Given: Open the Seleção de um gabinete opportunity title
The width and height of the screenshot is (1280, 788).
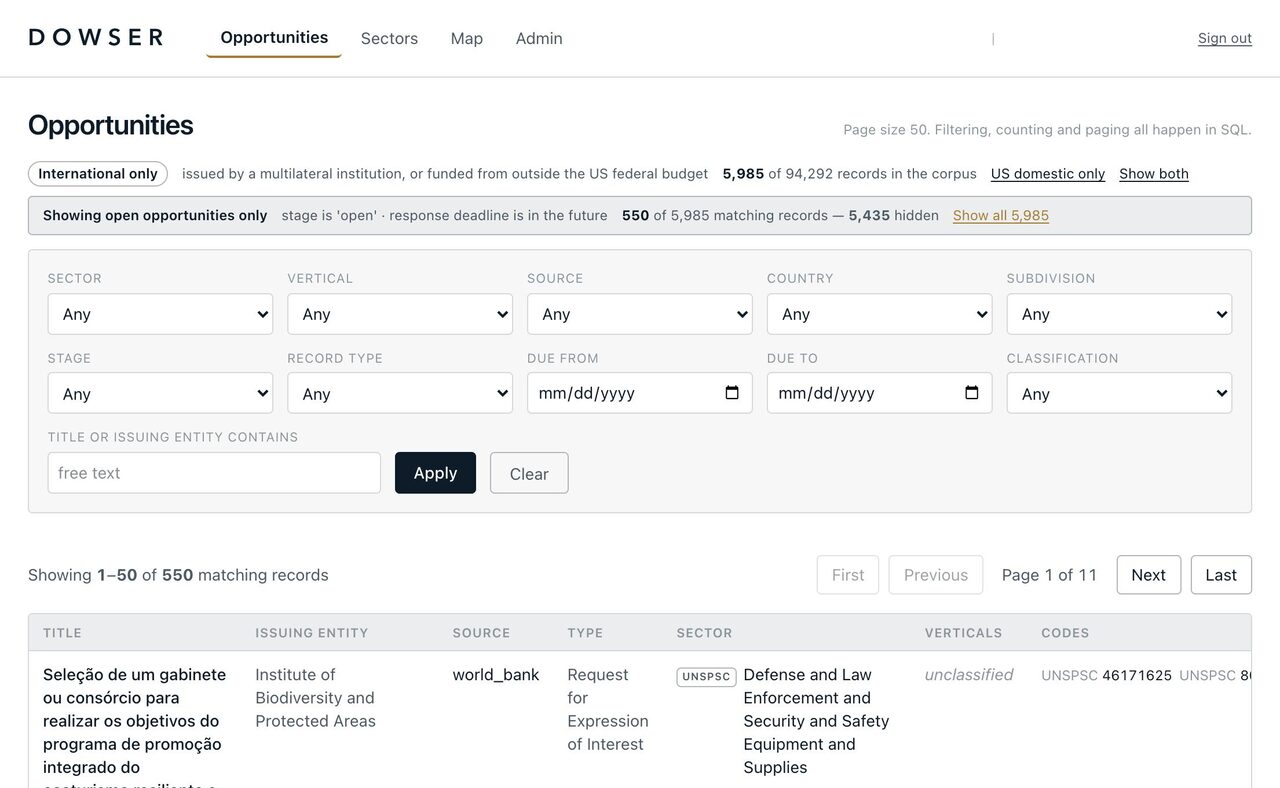Looking at the screenshot, I should tap(135, 725).
